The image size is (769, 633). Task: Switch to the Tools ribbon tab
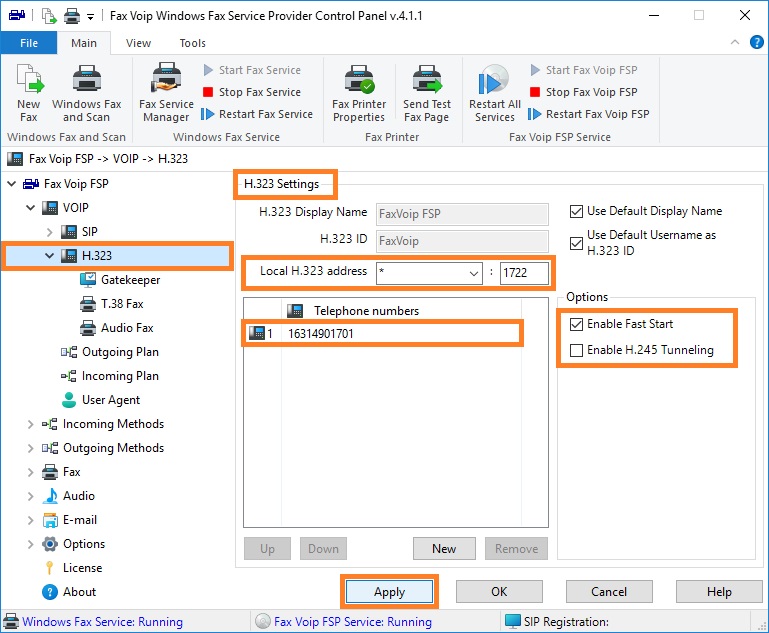click(x=192, y=43)
